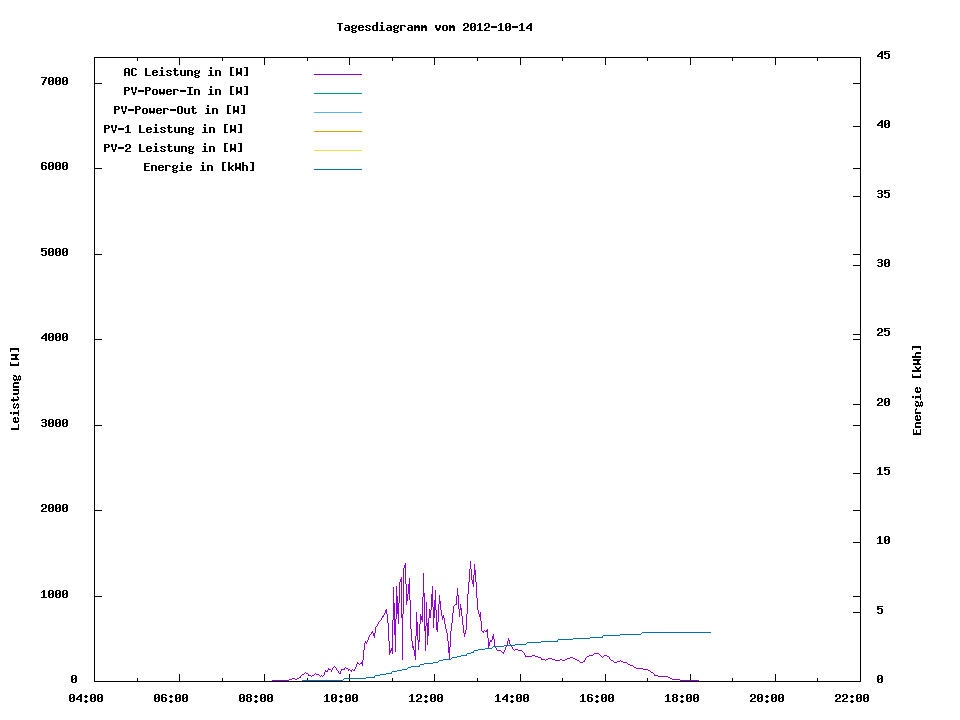The height and width of the screenshot is (720, 960).
Task: Click the 'PV-Power-Out in [W]' legend entry
Action: (180, 110)
